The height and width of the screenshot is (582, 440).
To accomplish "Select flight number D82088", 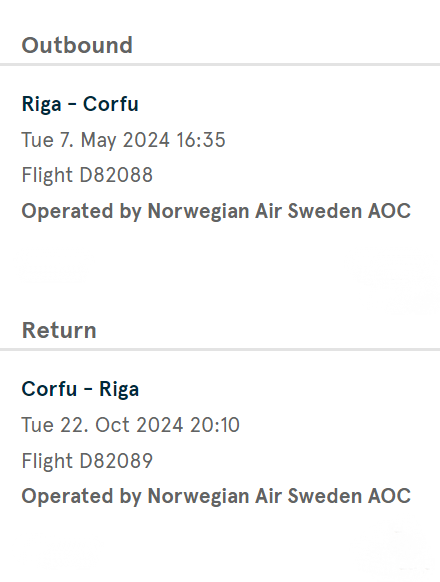I will 116,175.
